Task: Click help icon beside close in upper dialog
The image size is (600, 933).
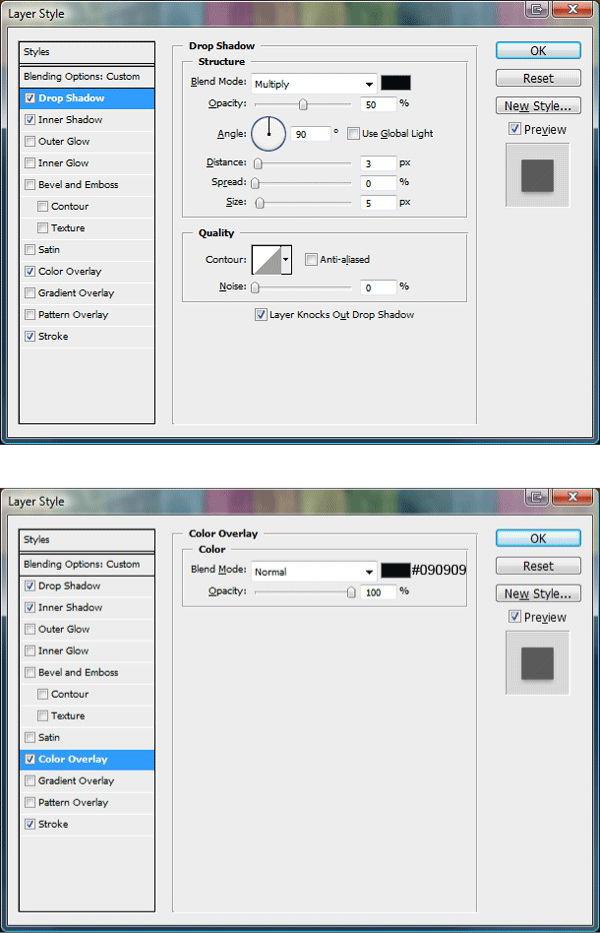Action: pos(538,10)
